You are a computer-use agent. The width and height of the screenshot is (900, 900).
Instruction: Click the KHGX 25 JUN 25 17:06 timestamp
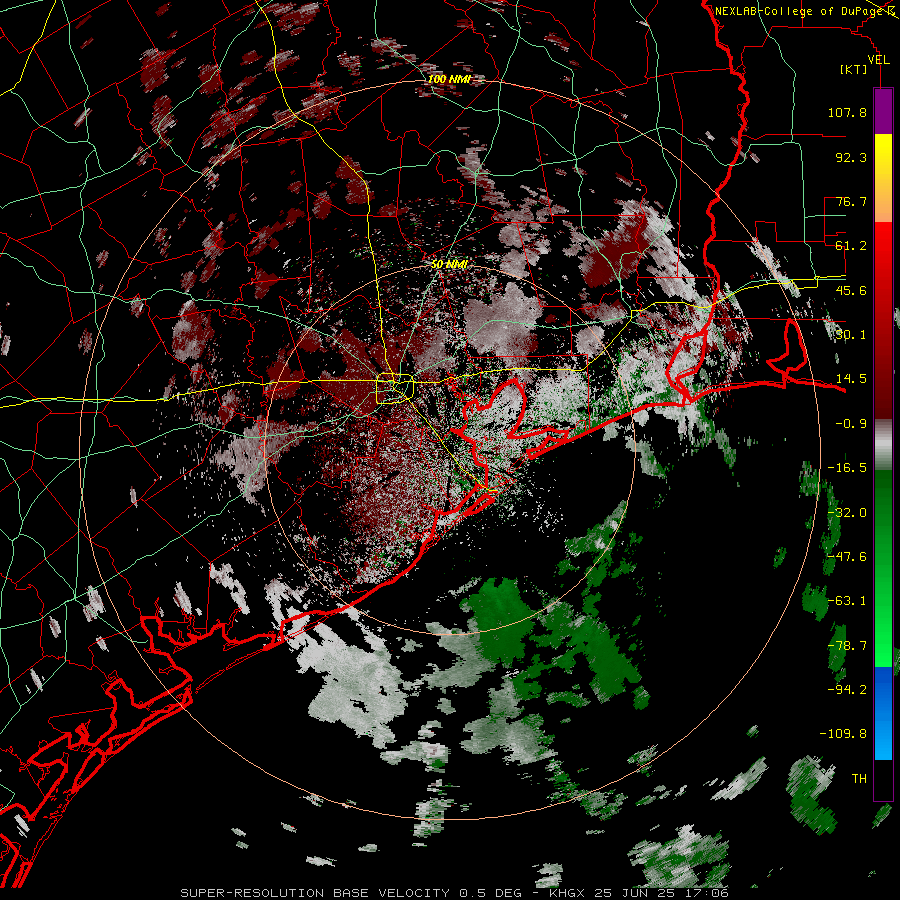(639, 893)
